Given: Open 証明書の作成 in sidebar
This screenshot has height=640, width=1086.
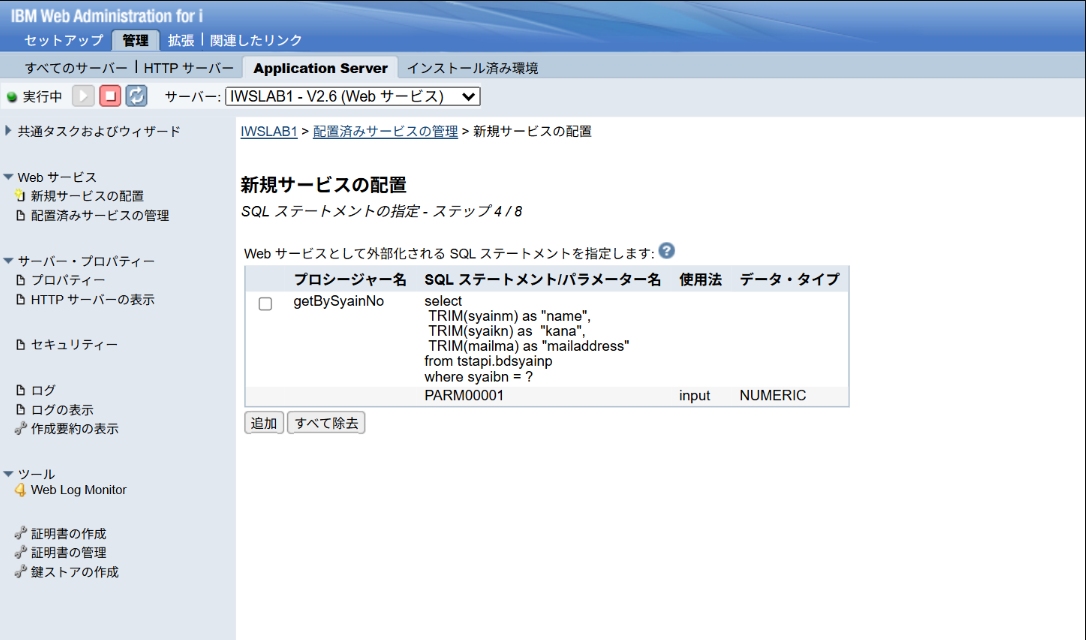Looking at the screenshot, I should 69,533.
